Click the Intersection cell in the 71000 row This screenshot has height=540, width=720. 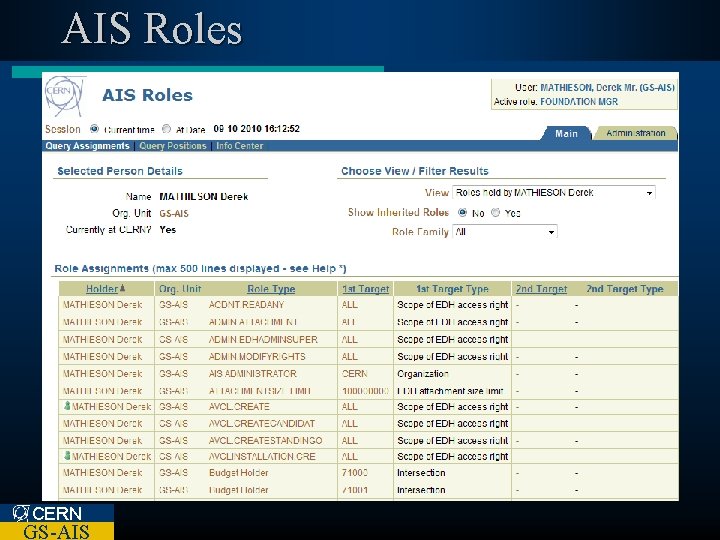point(421,472)
